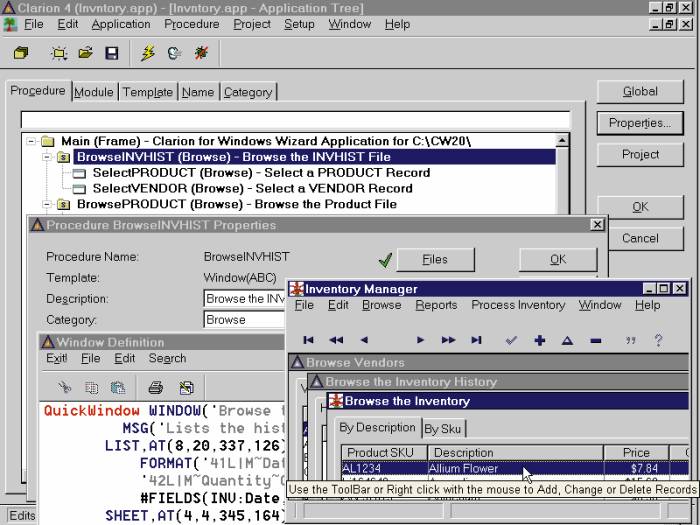The height and width of the screenshot is (525, 700).
Task: Click the lightning bolt make toolbar icon
Action: (148, 53)
